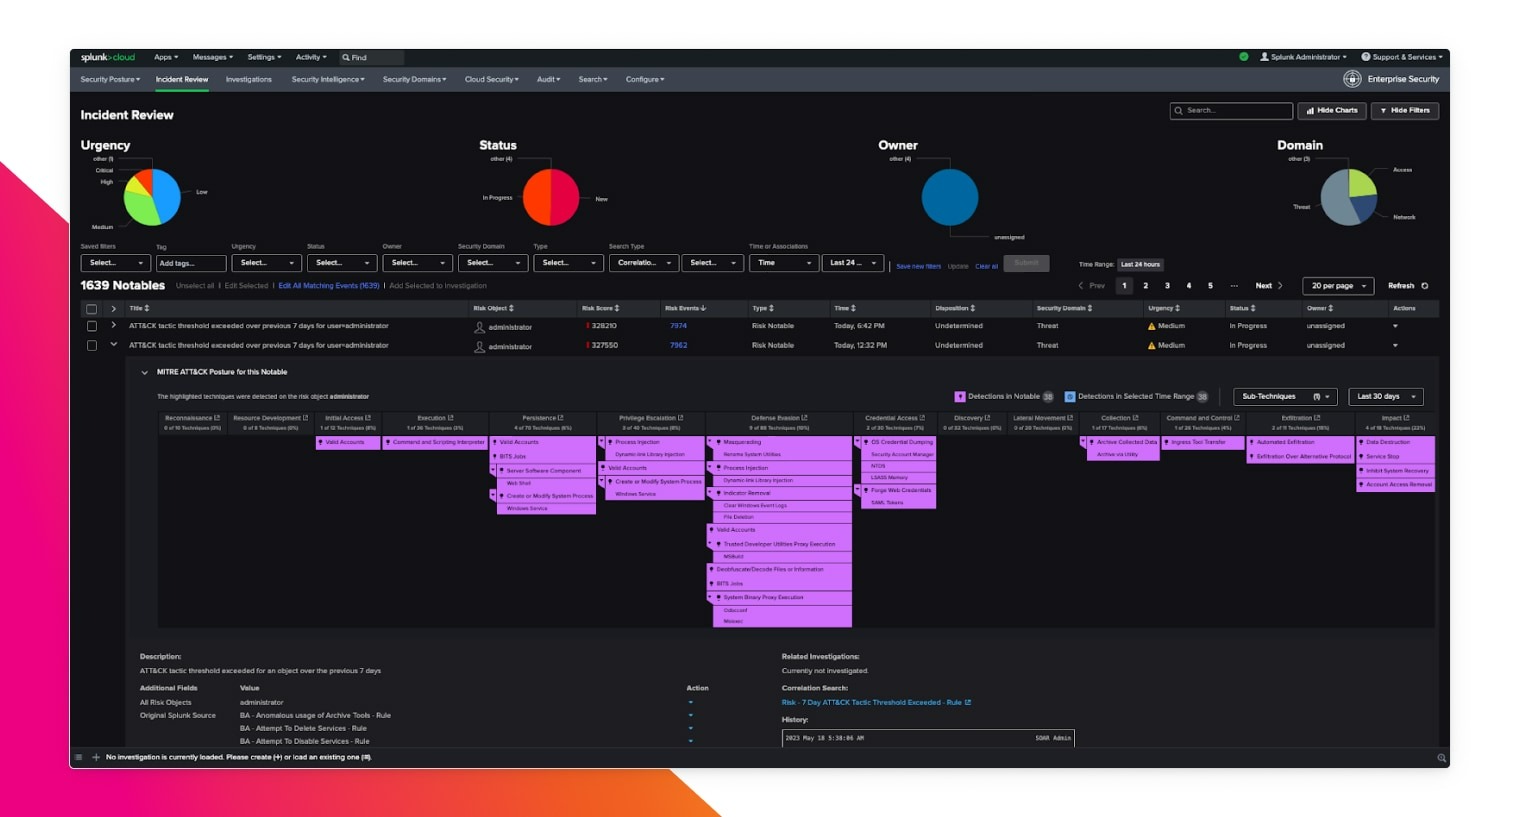Open the Saved filters Select dropdown
Viewport: 1520px width, 817px height.
[x=115, y=263]
